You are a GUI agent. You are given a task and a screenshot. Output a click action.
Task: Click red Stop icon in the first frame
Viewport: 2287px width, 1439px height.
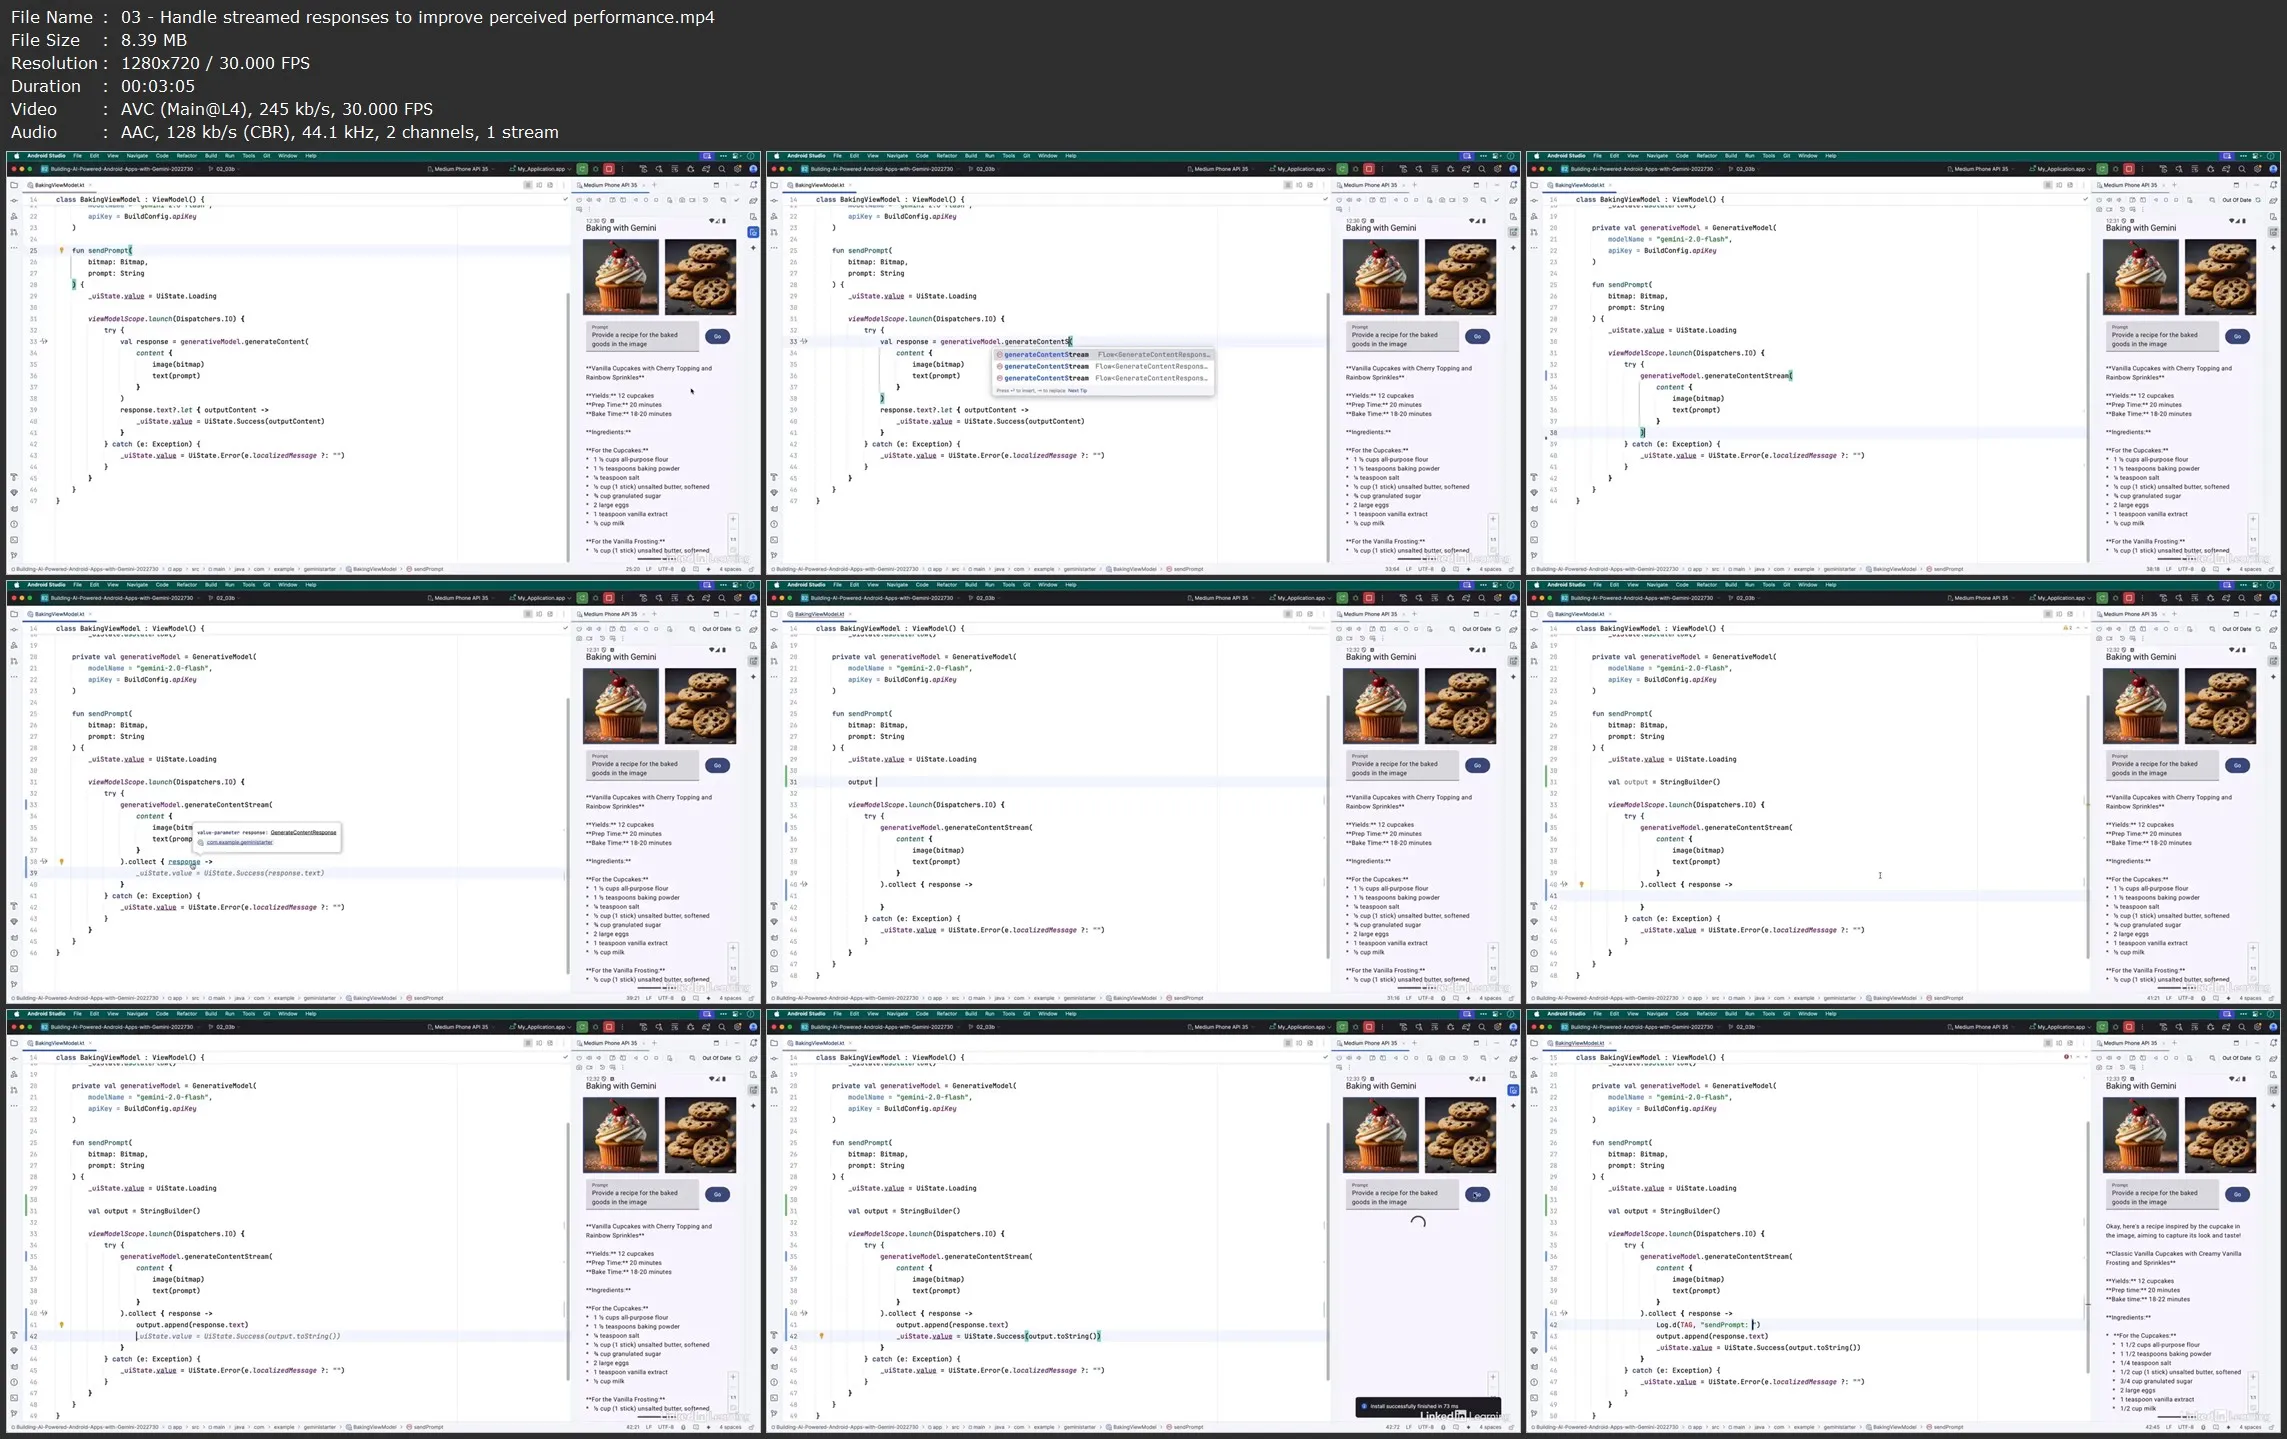609,169
